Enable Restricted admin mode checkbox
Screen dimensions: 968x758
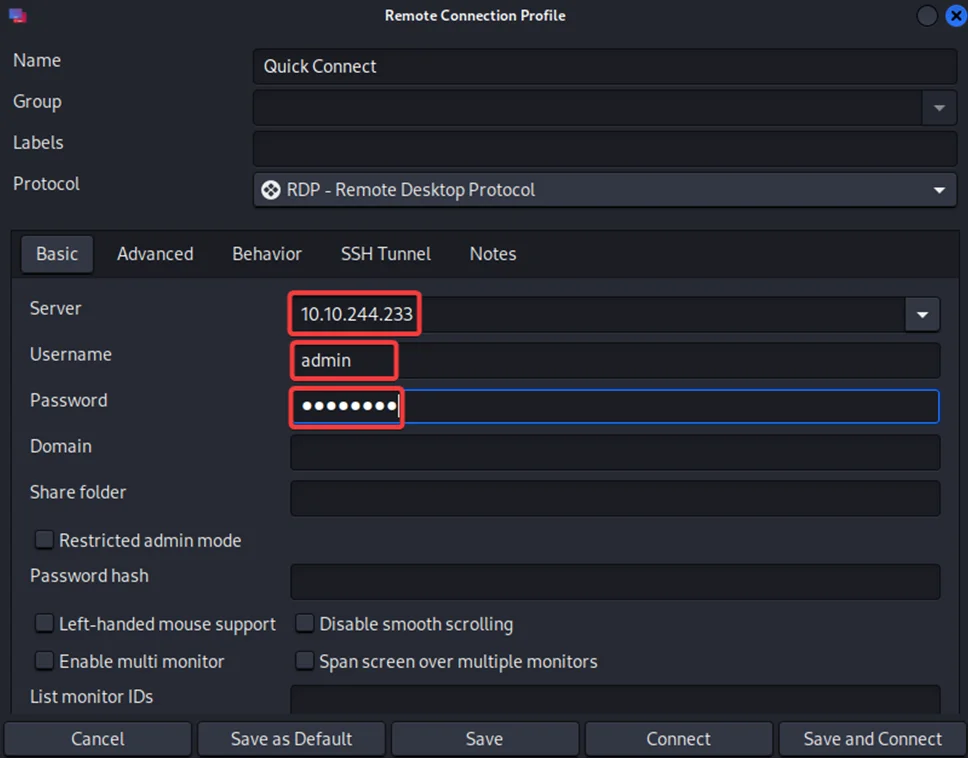coord(45,540)
